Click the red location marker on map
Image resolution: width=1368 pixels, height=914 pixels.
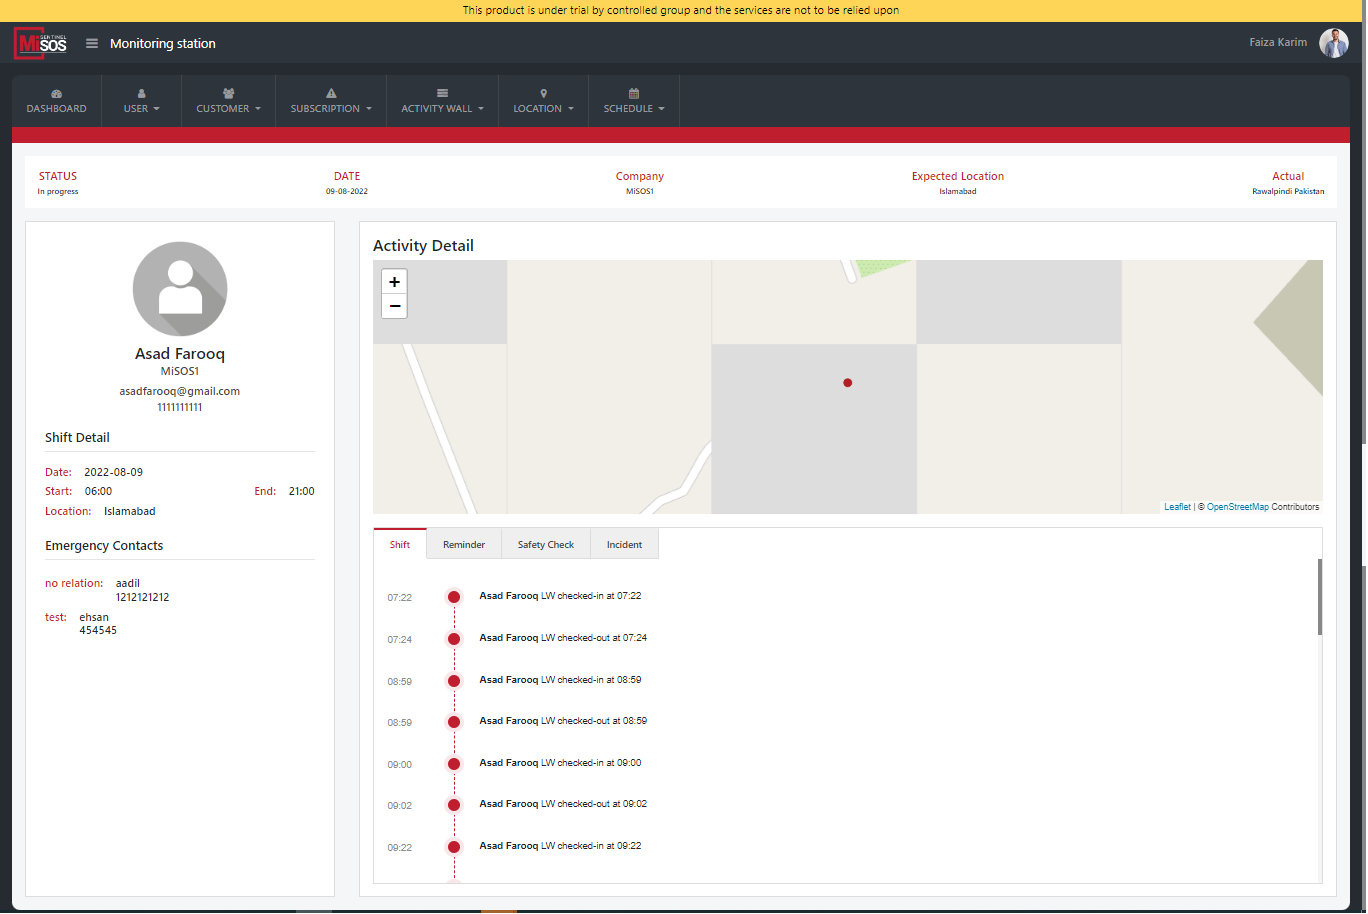coord(847,383)
